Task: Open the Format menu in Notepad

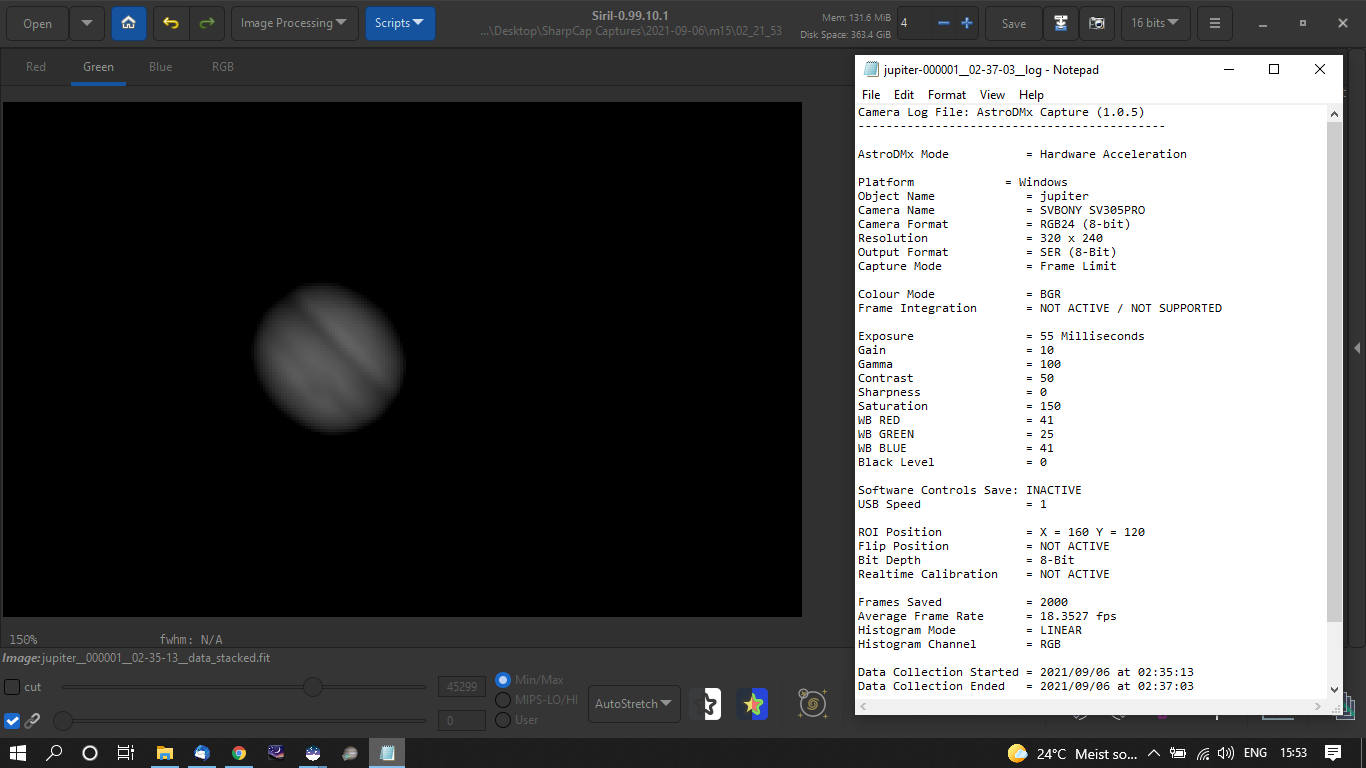Action: [x=947, y=95]
